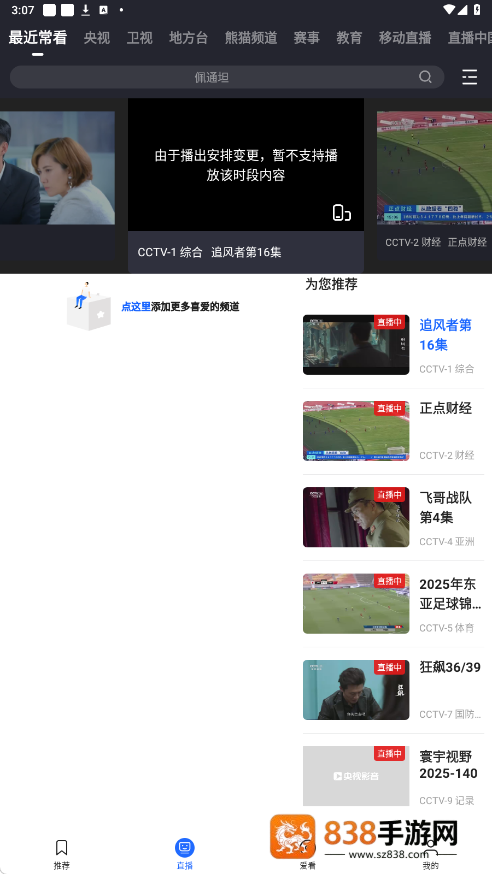Select the 教育 tab
492x874 pixels.
pos(349,38)
